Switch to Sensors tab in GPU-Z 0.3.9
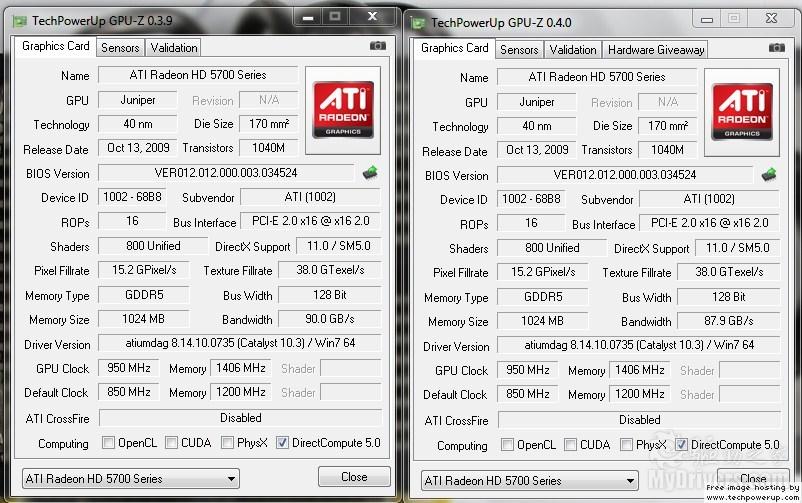This screenshot has width=802, height=503. (120, 48)
